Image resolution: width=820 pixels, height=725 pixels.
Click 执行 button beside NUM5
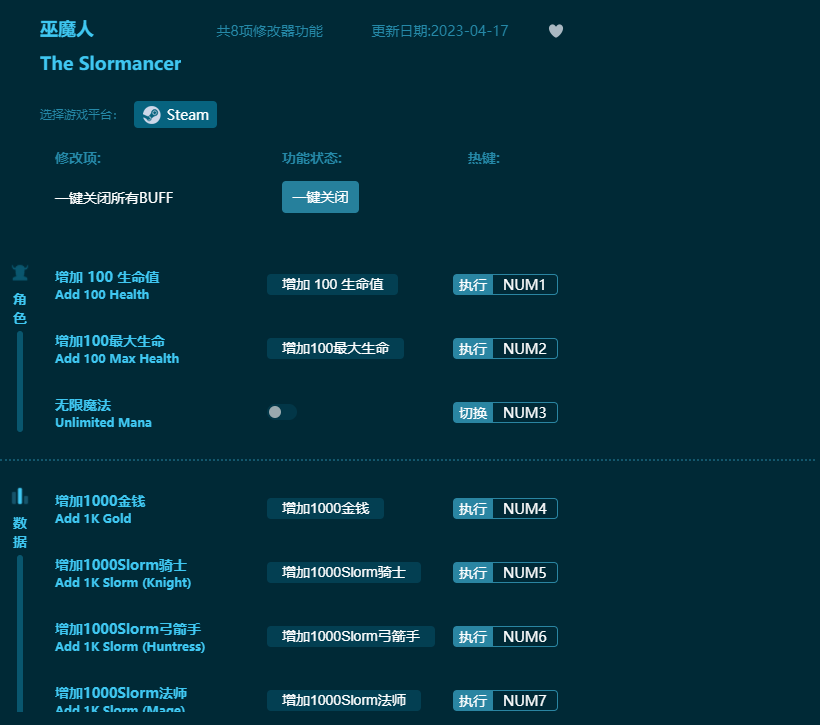473,572
